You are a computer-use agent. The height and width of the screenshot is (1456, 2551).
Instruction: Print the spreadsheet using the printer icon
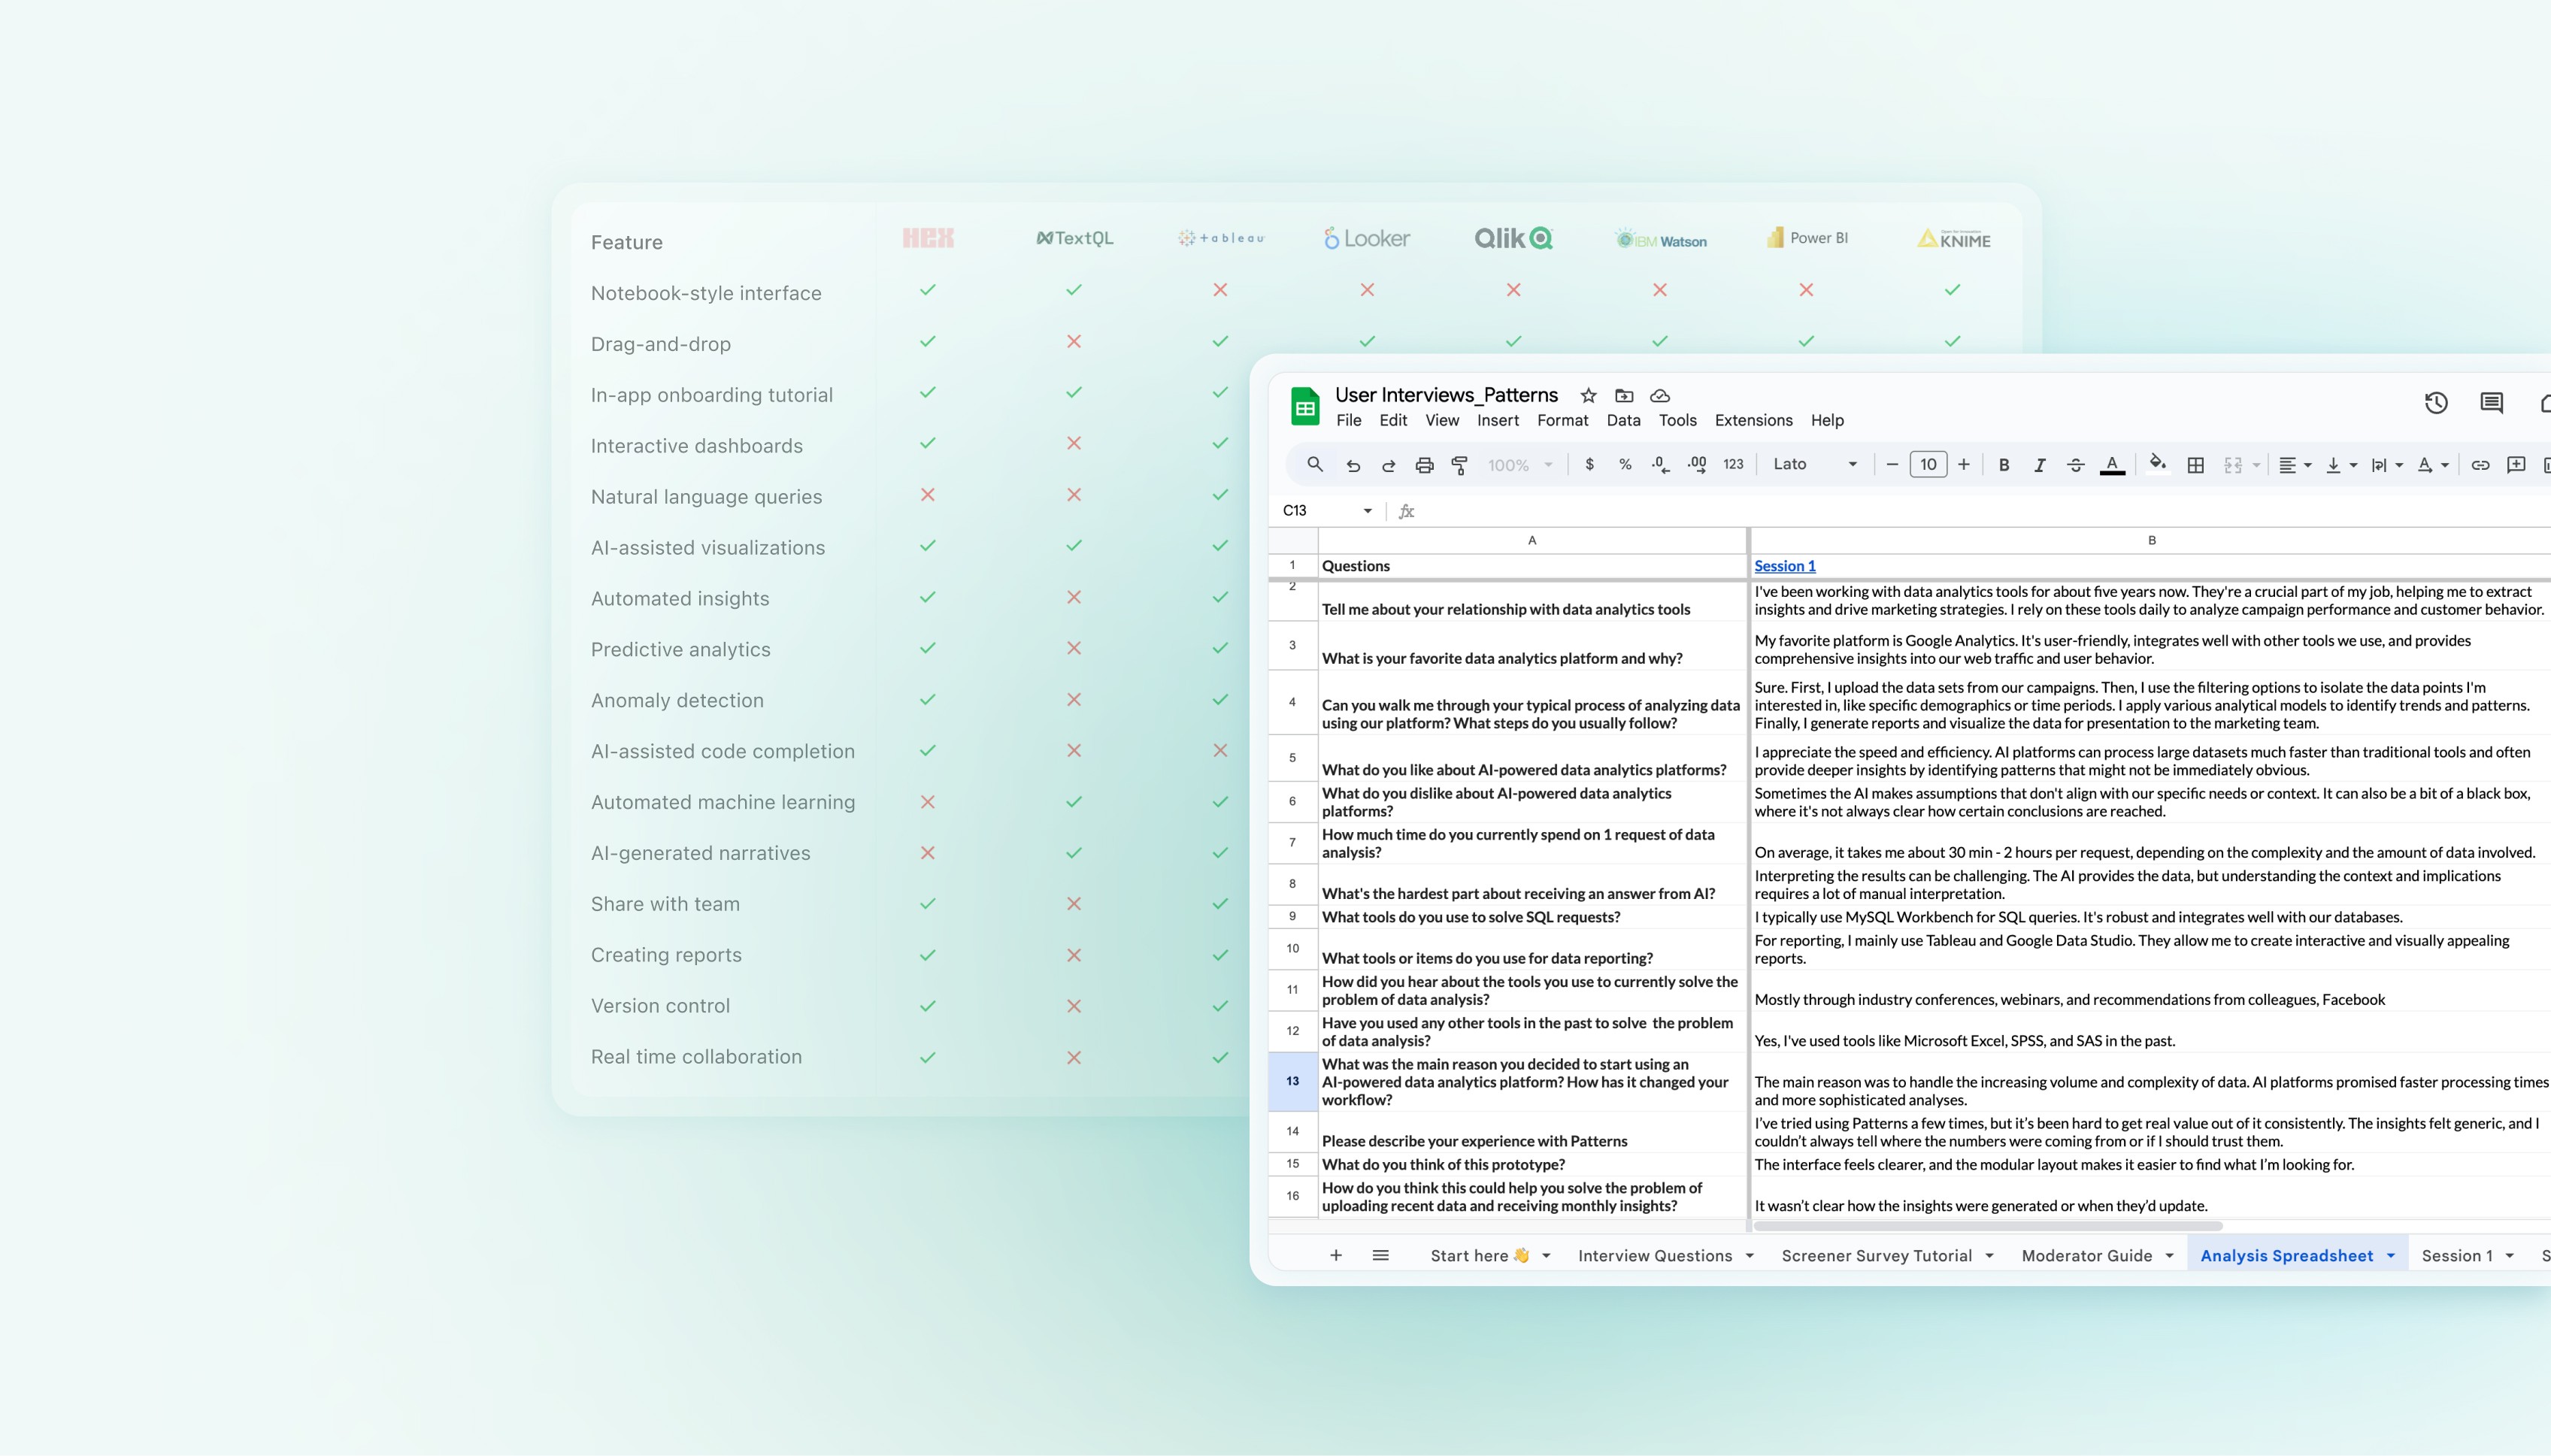coord(1424,465)
